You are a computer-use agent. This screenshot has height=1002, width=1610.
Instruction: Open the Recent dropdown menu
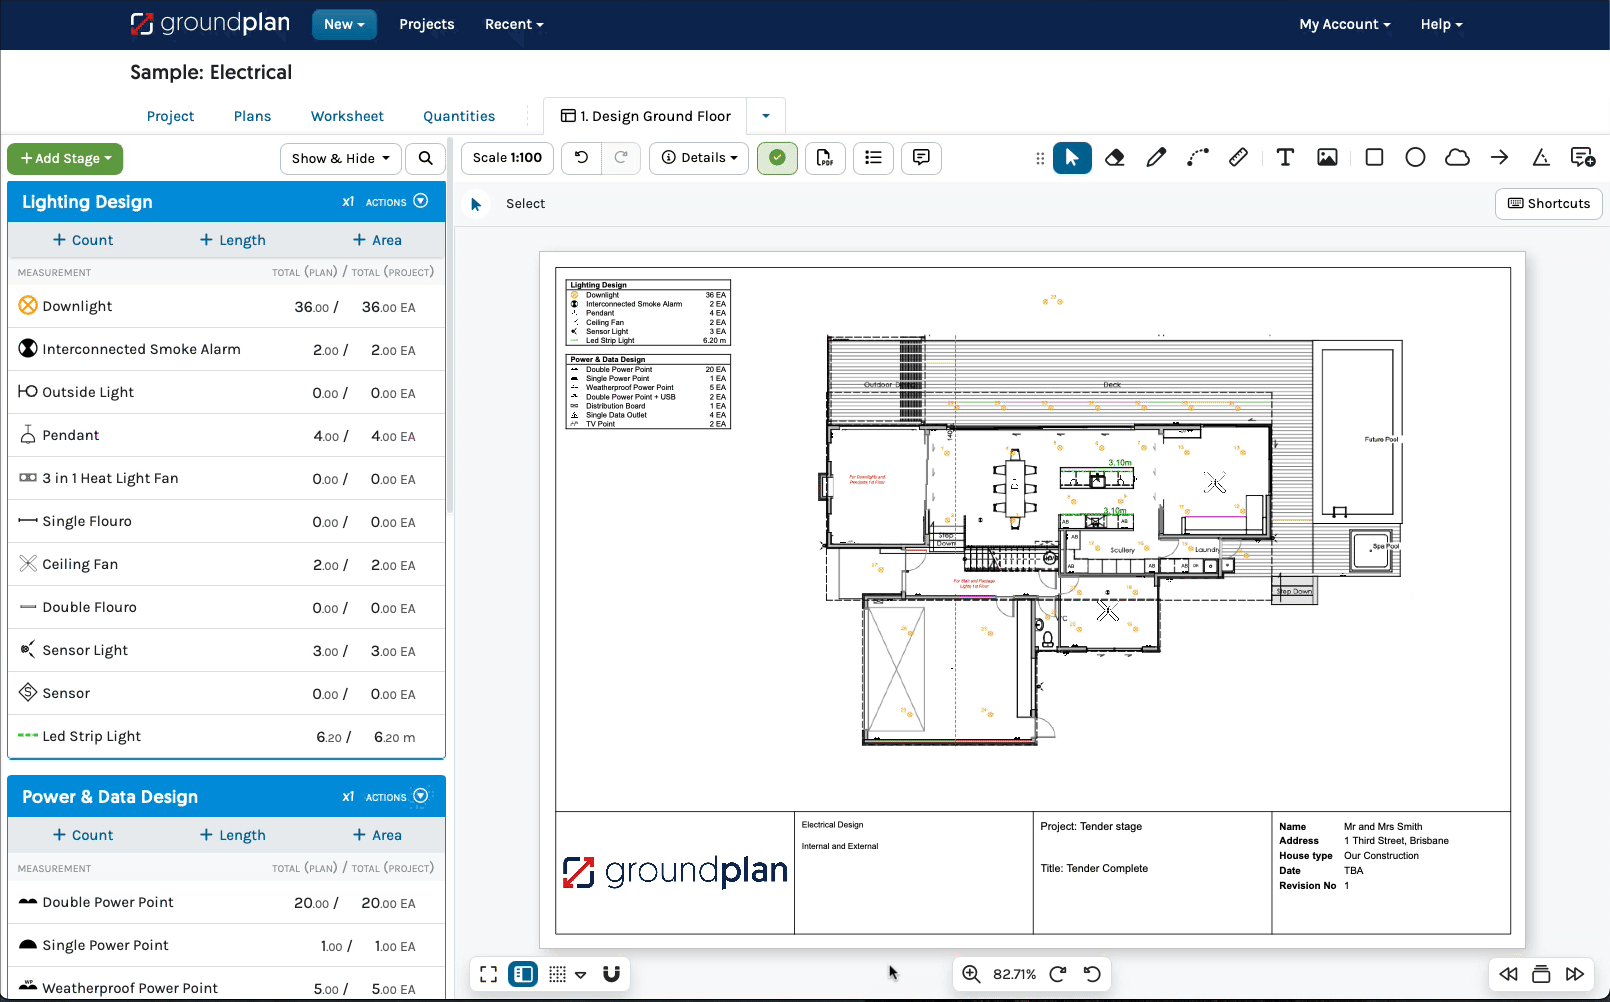[514, 24]
